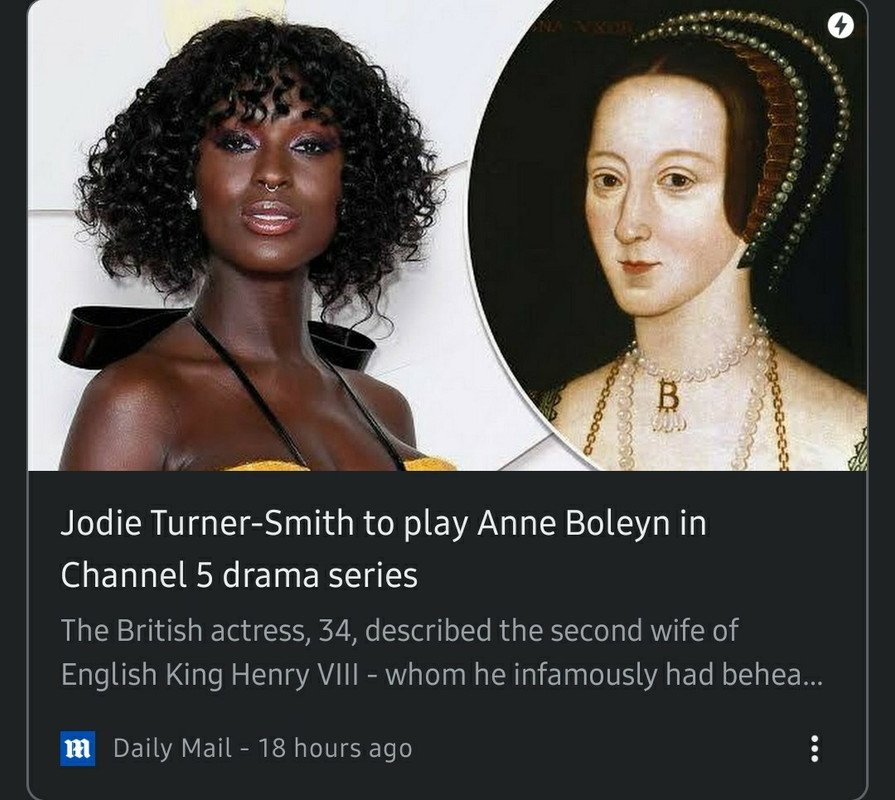Click the 'Daily Mail' source name
The height and width of the screenshot is (800, 895).
click(172, 748)
